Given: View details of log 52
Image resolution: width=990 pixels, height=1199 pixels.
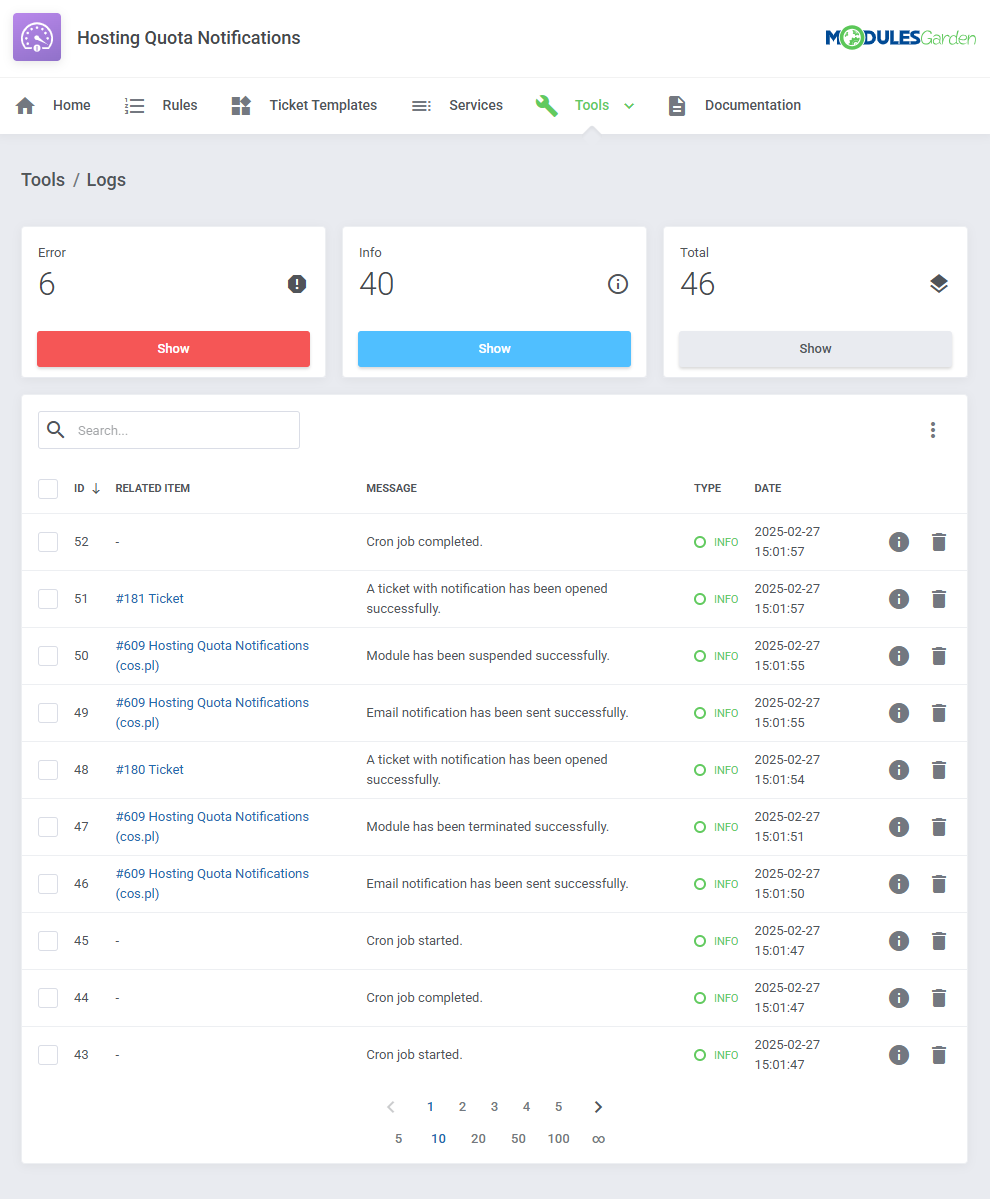Looking at the screenshot, I should pyautogui.click(x=899, y=542).
